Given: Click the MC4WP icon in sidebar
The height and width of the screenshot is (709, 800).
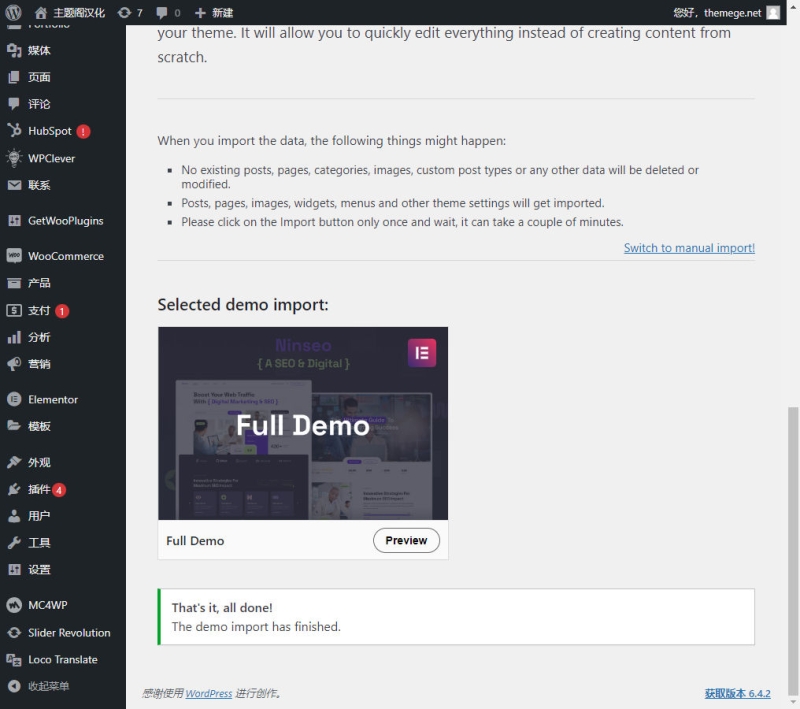Looking at the screenshot, I should (x=14, y=605).
